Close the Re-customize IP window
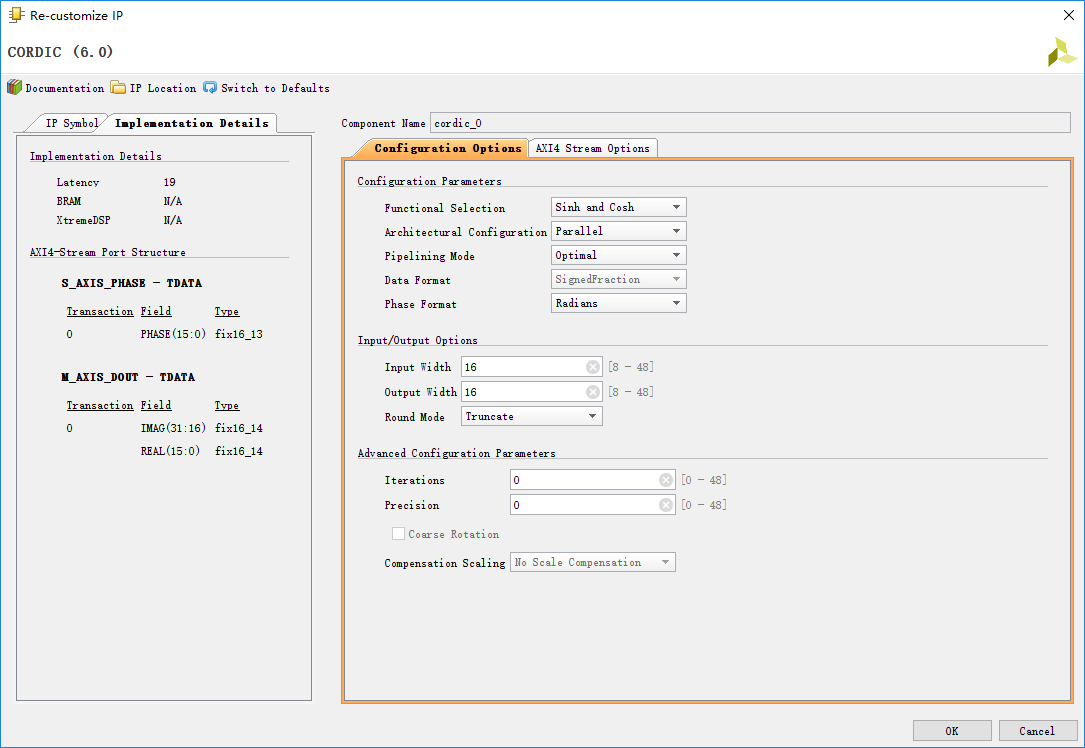This screenshot has height=748, width=1085. tap(1067, 15)
